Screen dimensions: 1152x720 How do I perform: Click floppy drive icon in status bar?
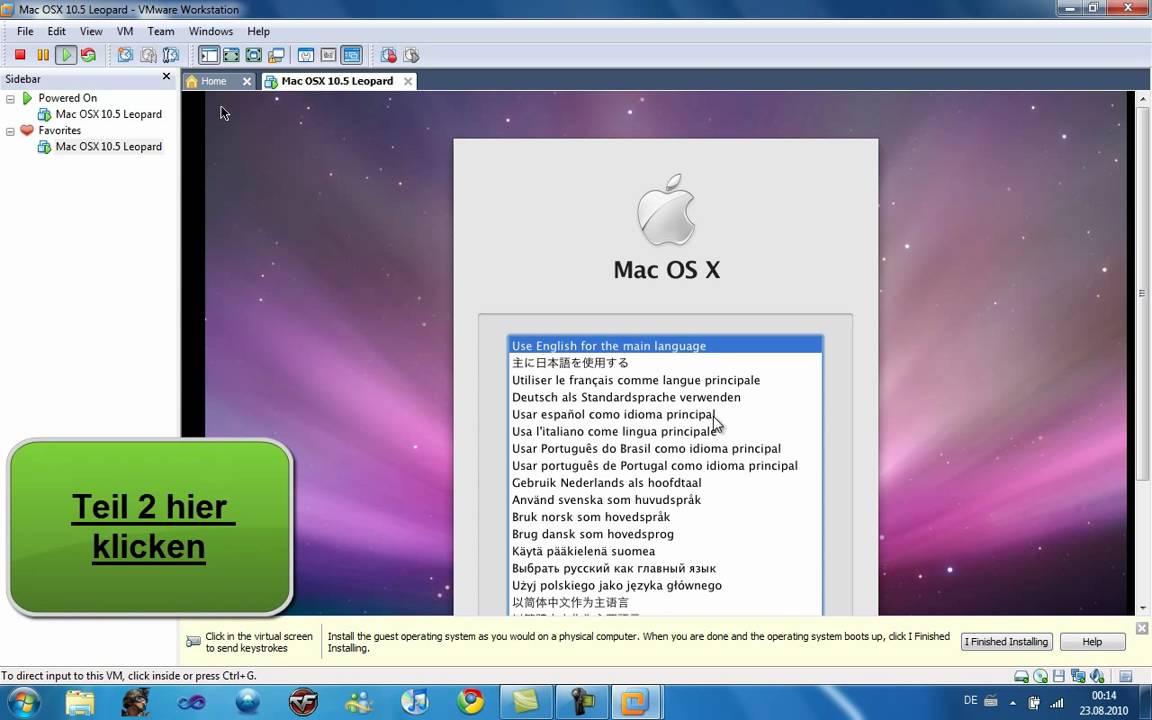[1059, 676]
